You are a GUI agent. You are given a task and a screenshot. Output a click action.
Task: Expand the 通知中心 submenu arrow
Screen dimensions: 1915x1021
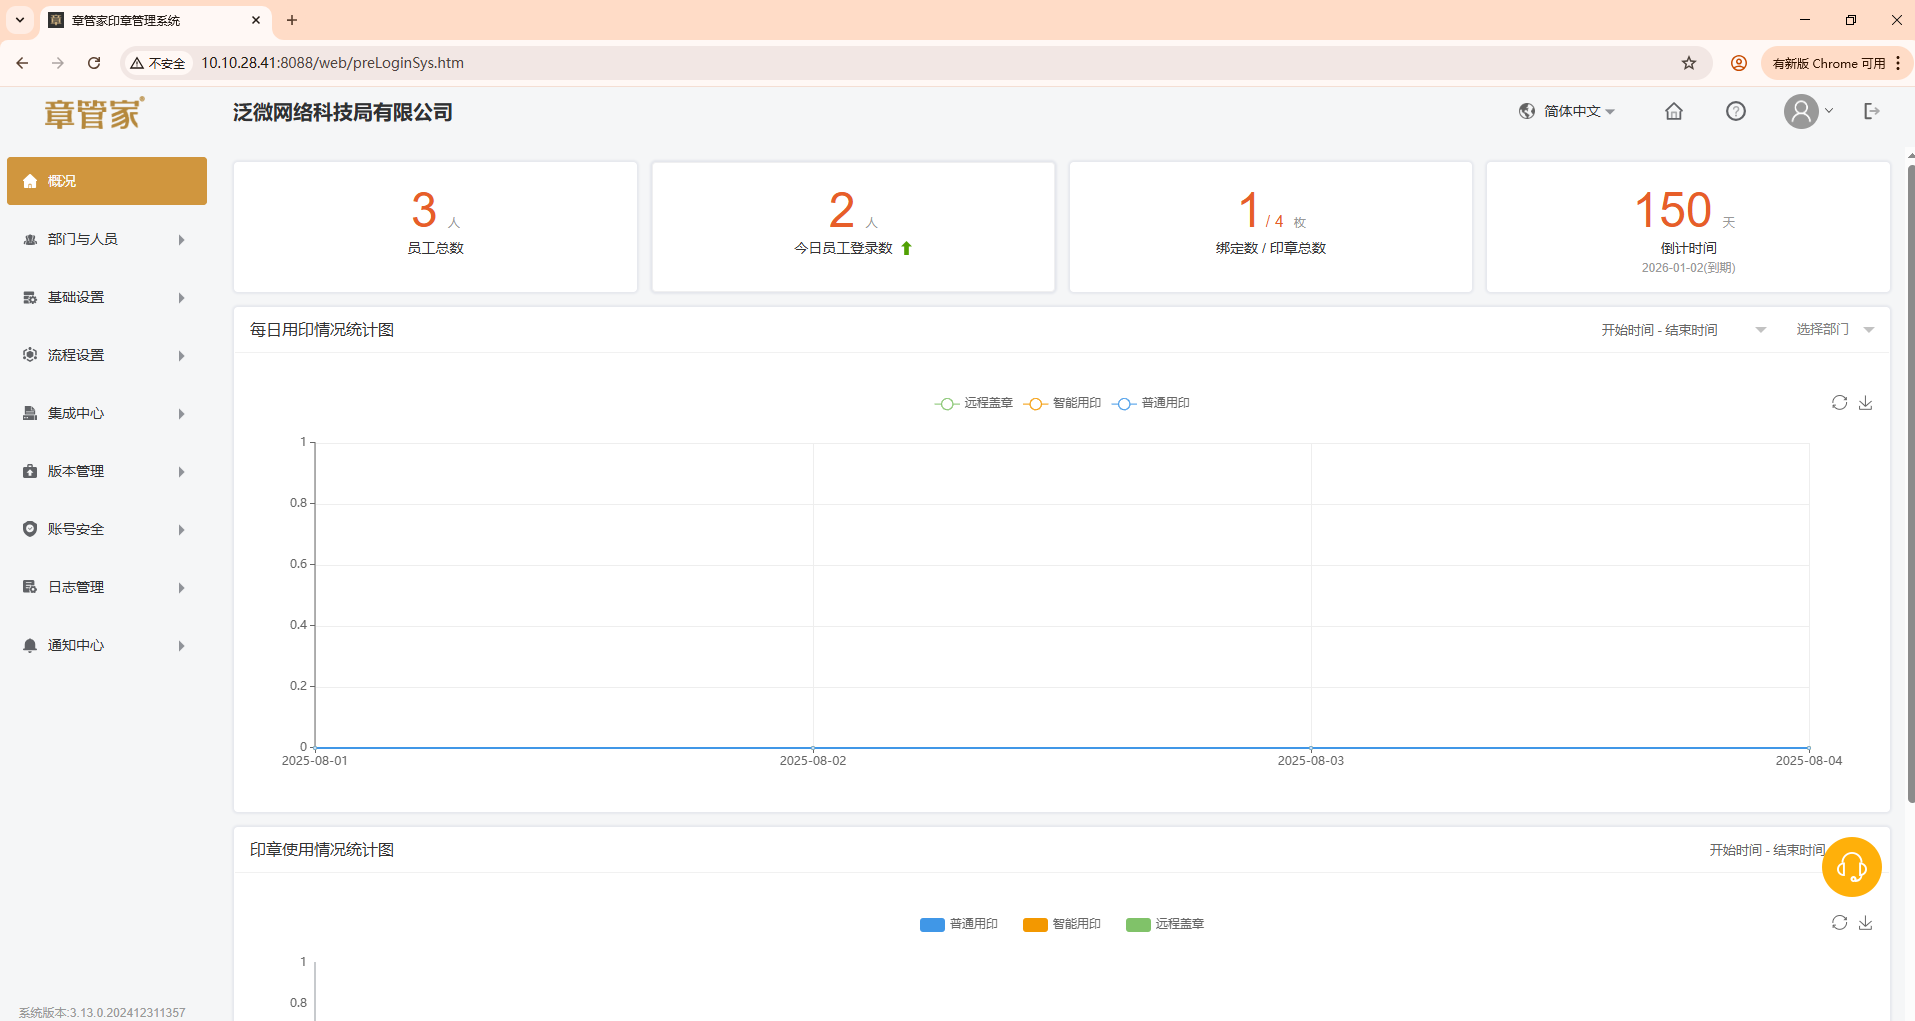tap(181, 646)
